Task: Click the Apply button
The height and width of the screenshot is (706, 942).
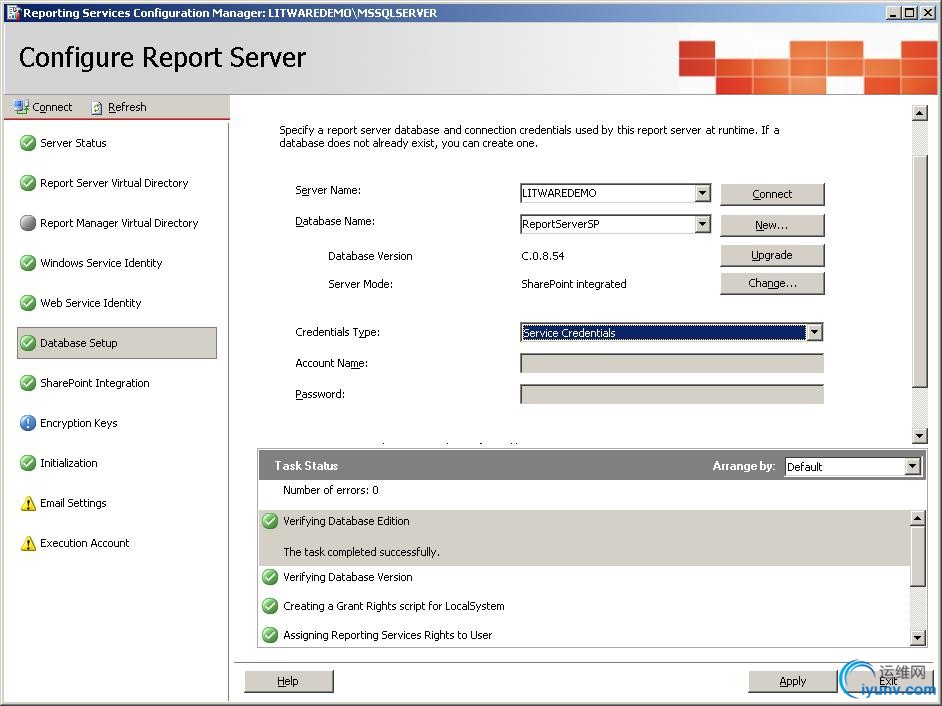Action: pos(792,681)
